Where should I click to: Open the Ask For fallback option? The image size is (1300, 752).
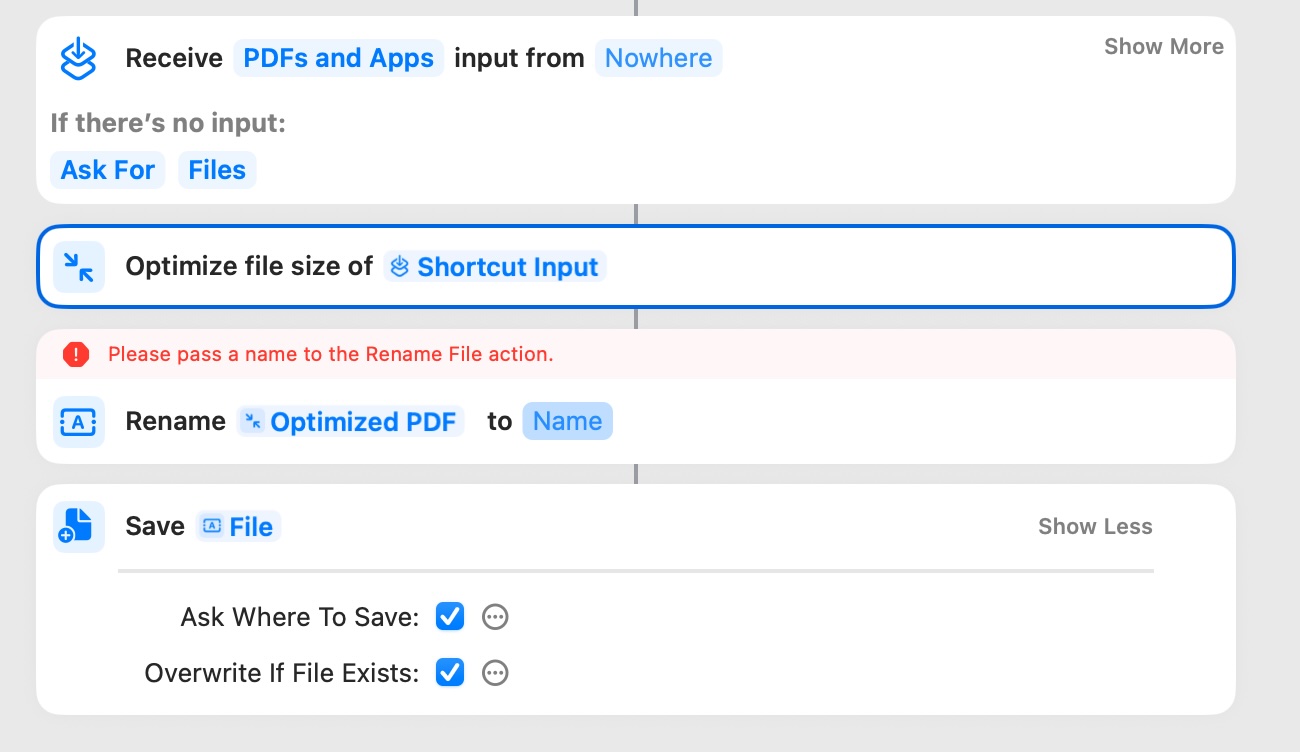click(x=107, y=170)
